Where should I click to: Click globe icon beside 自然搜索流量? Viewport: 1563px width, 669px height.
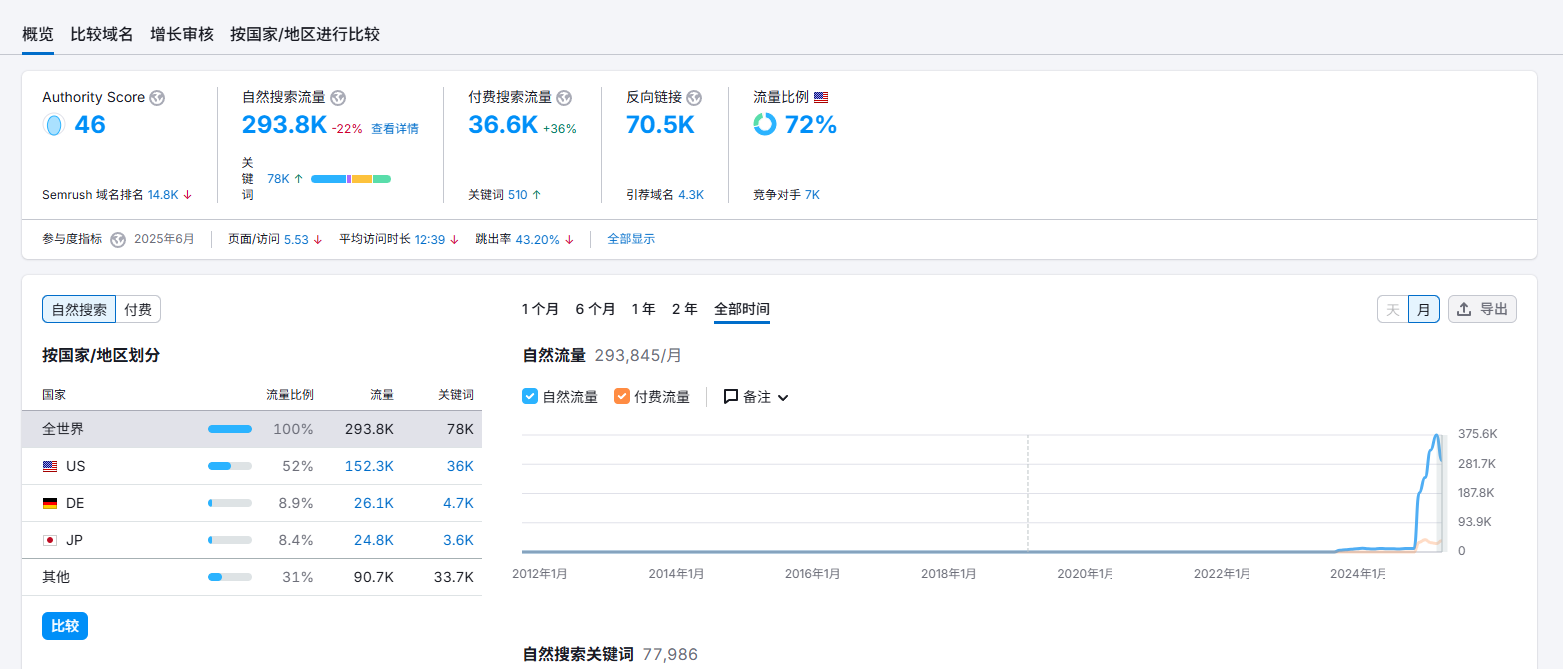[338, 98]
